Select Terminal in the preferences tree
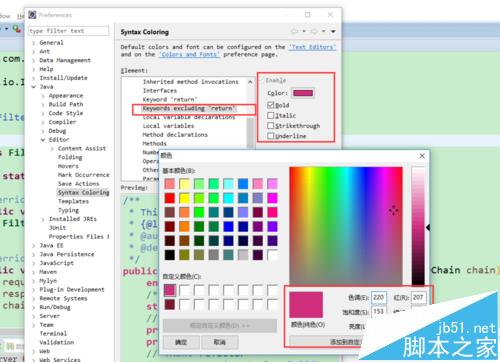 pyautogui.click(x=53, y=333)
